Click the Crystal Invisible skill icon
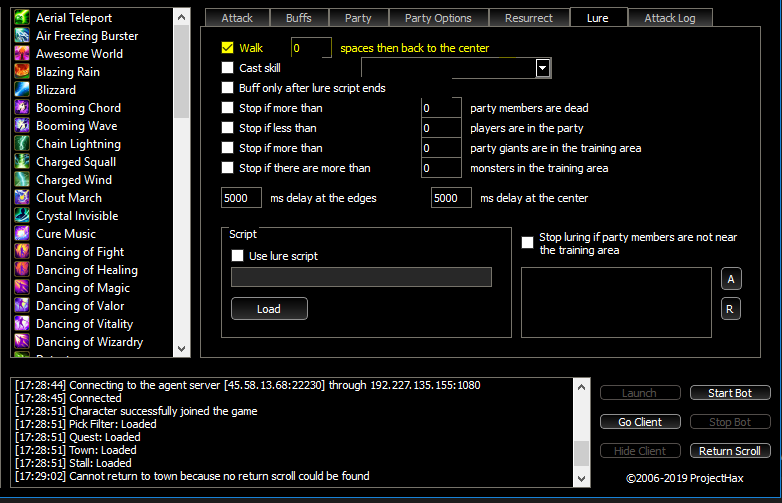 pyautogui.click(x=22, y=216)
